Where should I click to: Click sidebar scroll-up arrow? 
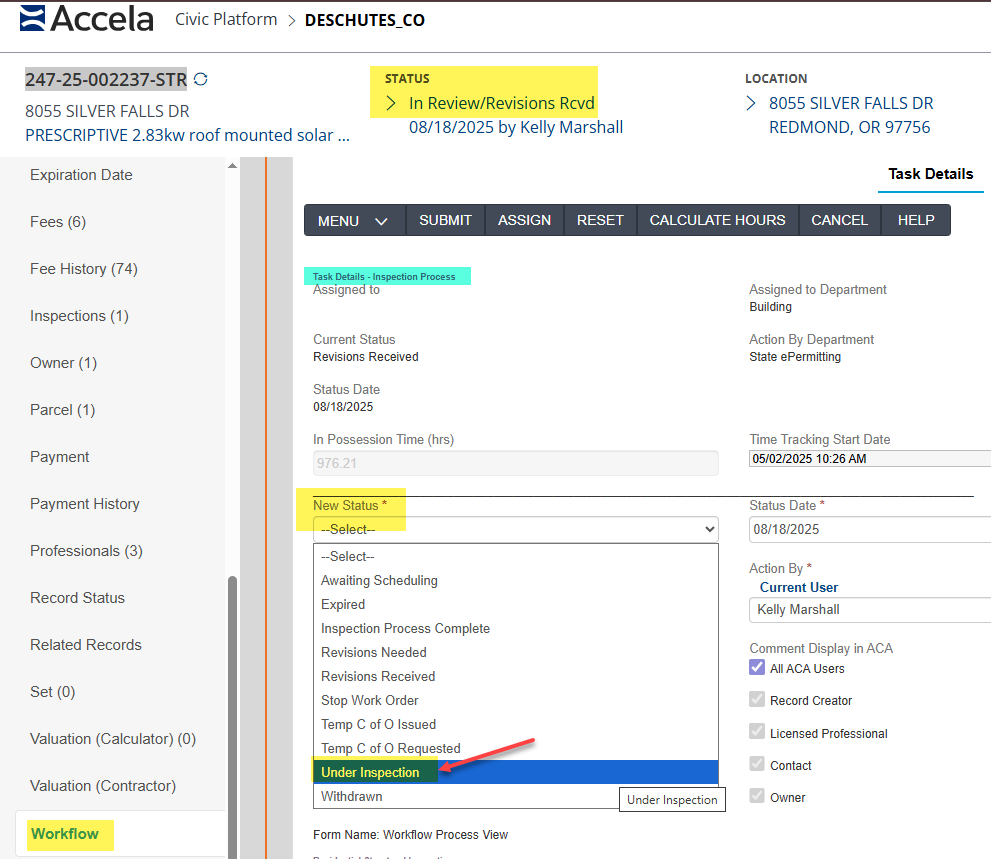pos(233,166)
